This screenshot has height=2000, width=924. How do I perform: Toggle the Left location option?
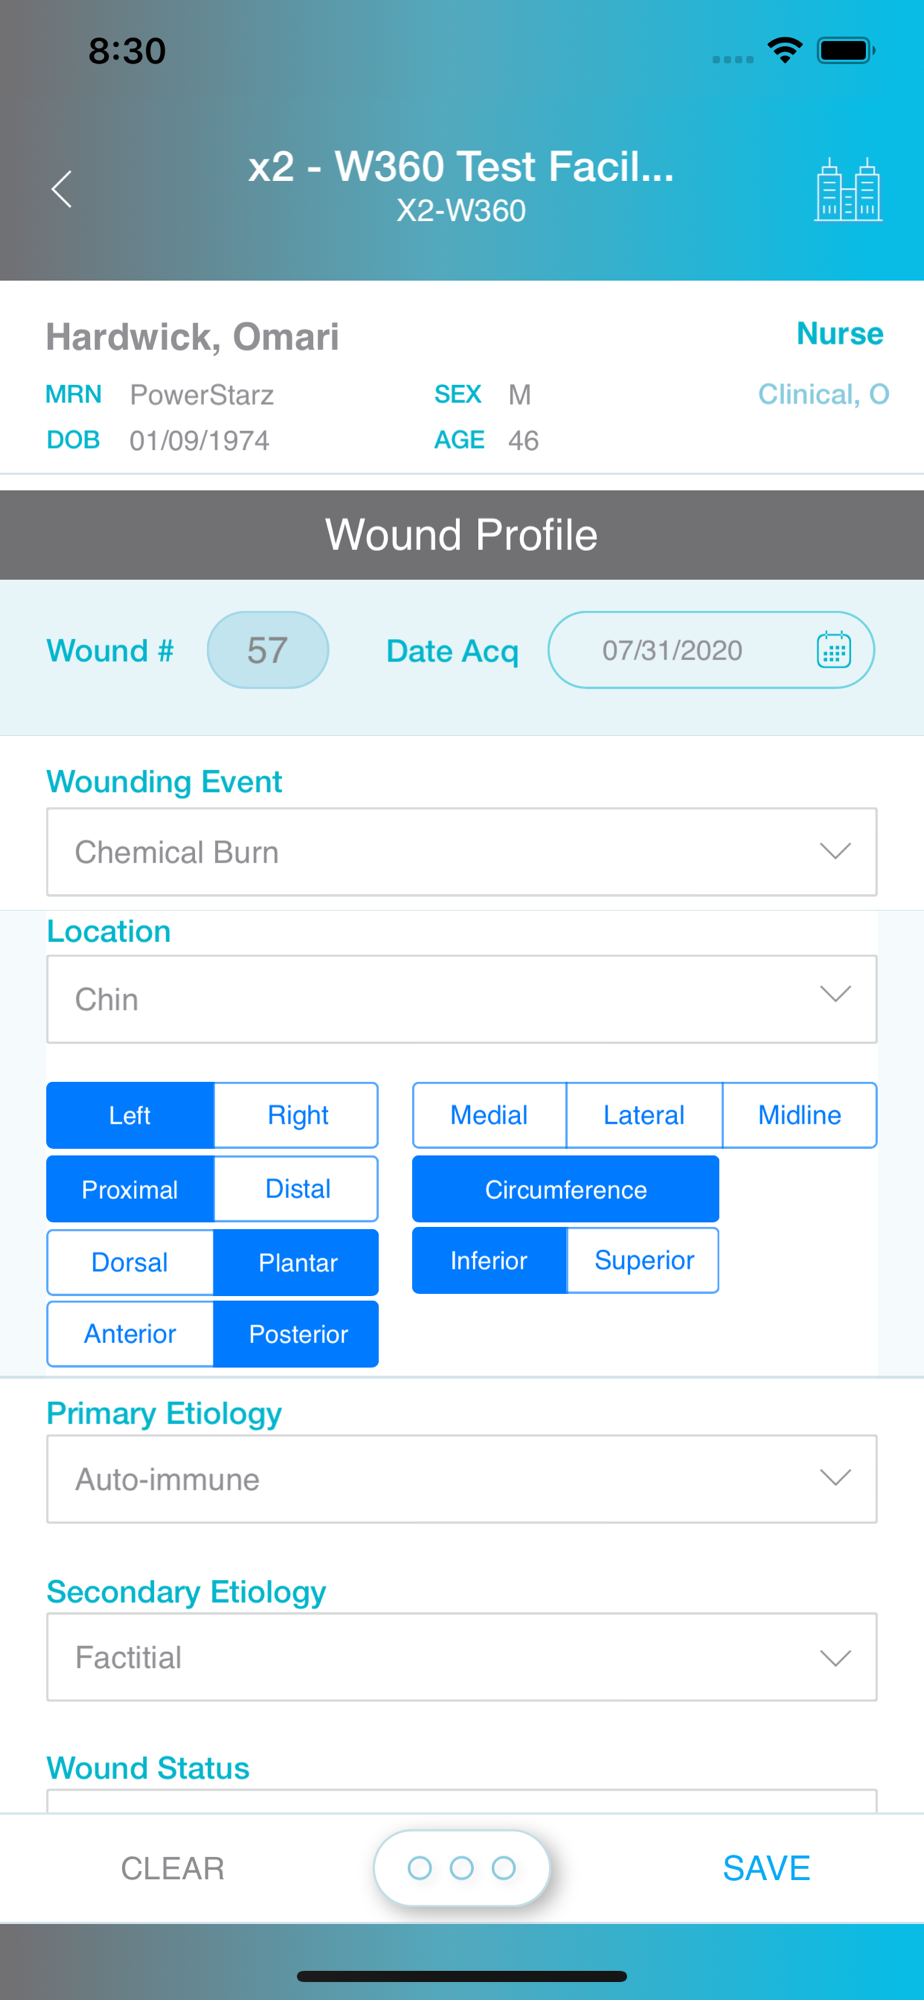click(130, 1115)
